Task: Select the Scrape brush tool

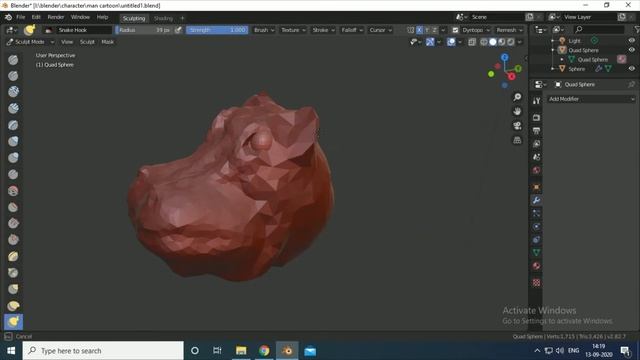Action: pyautogui.click(x=13, y=240)
